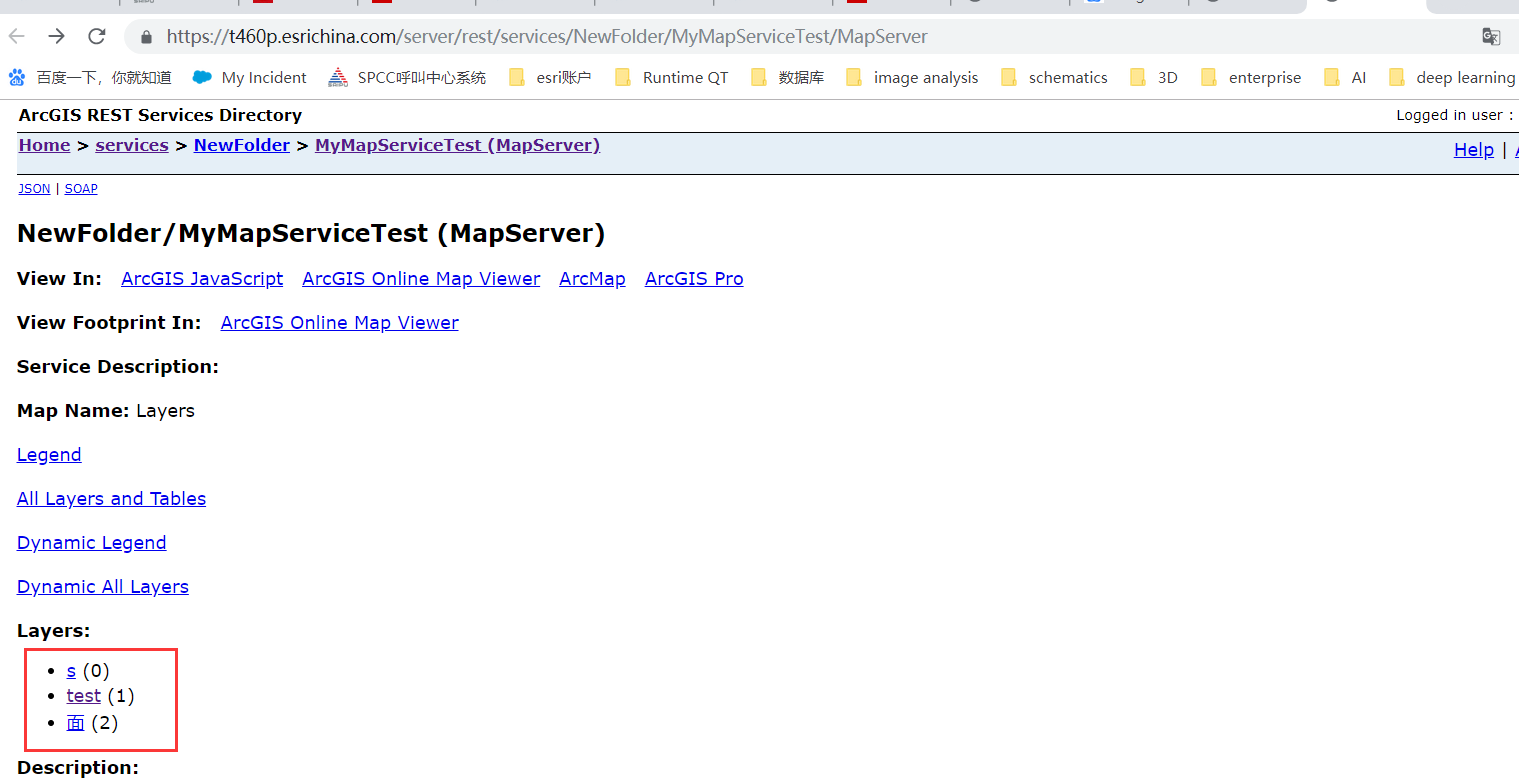Go forward with the arrow icon
Screen dimensions: 1519x779
click(x=57, y=37)
